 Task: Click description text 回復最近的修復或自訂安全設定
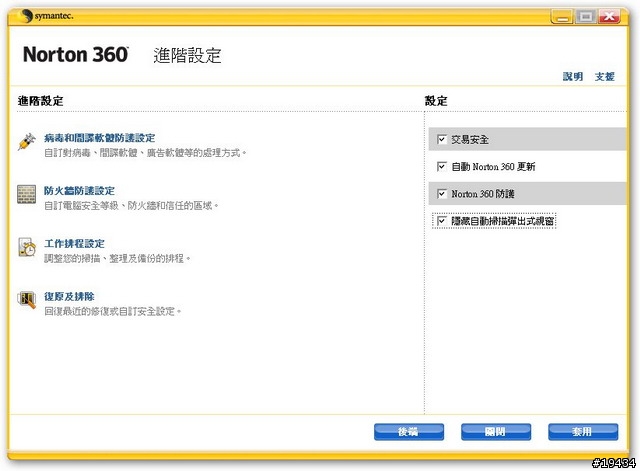113,311
